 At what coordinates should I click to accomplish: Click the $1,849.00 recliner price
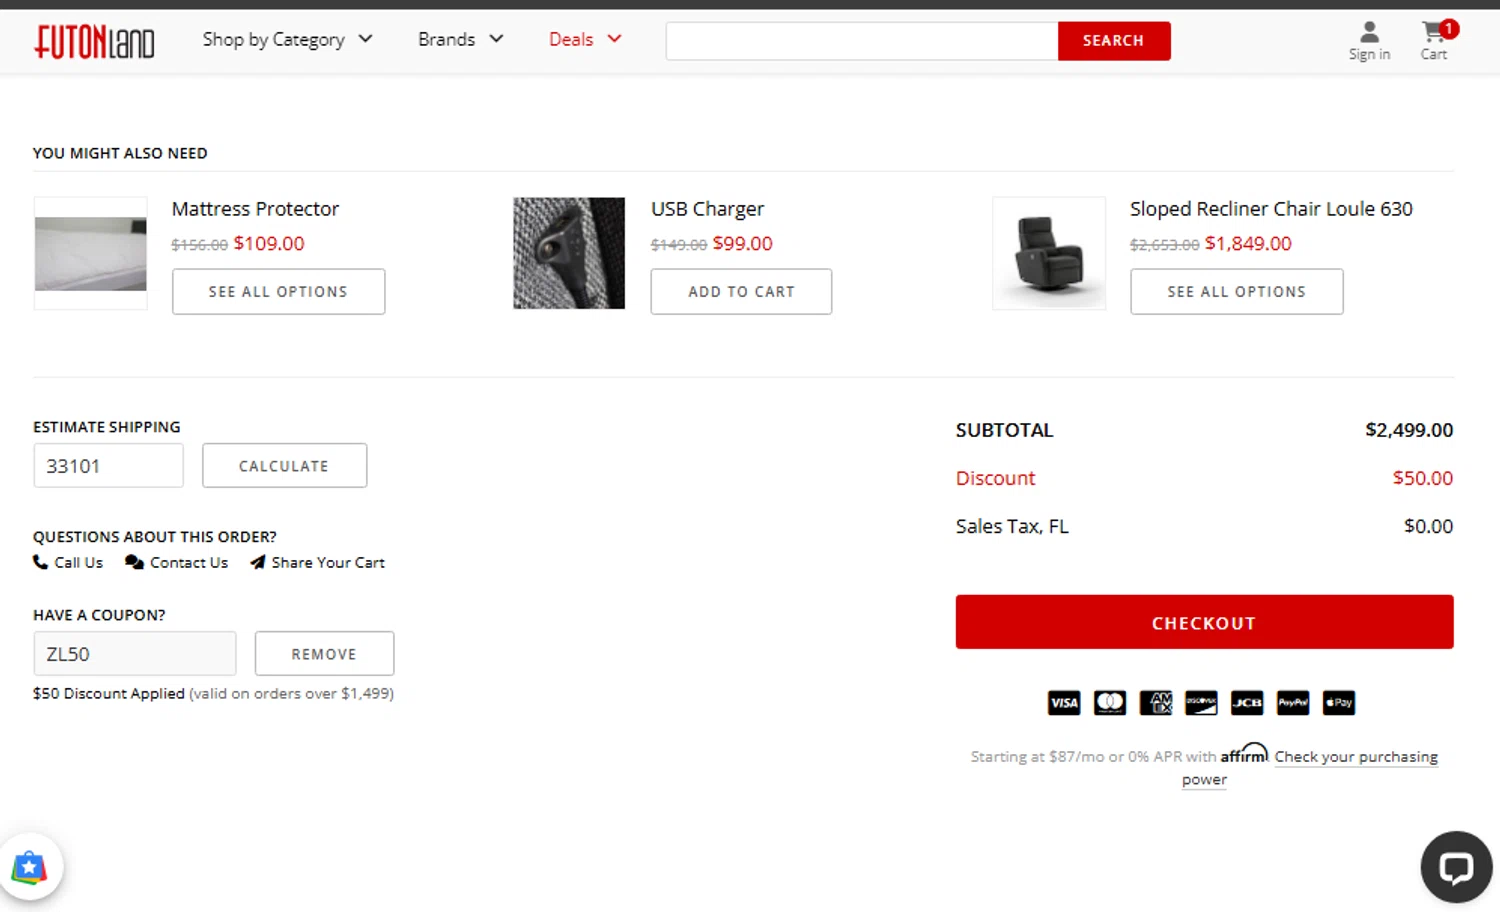[1248, 243]
